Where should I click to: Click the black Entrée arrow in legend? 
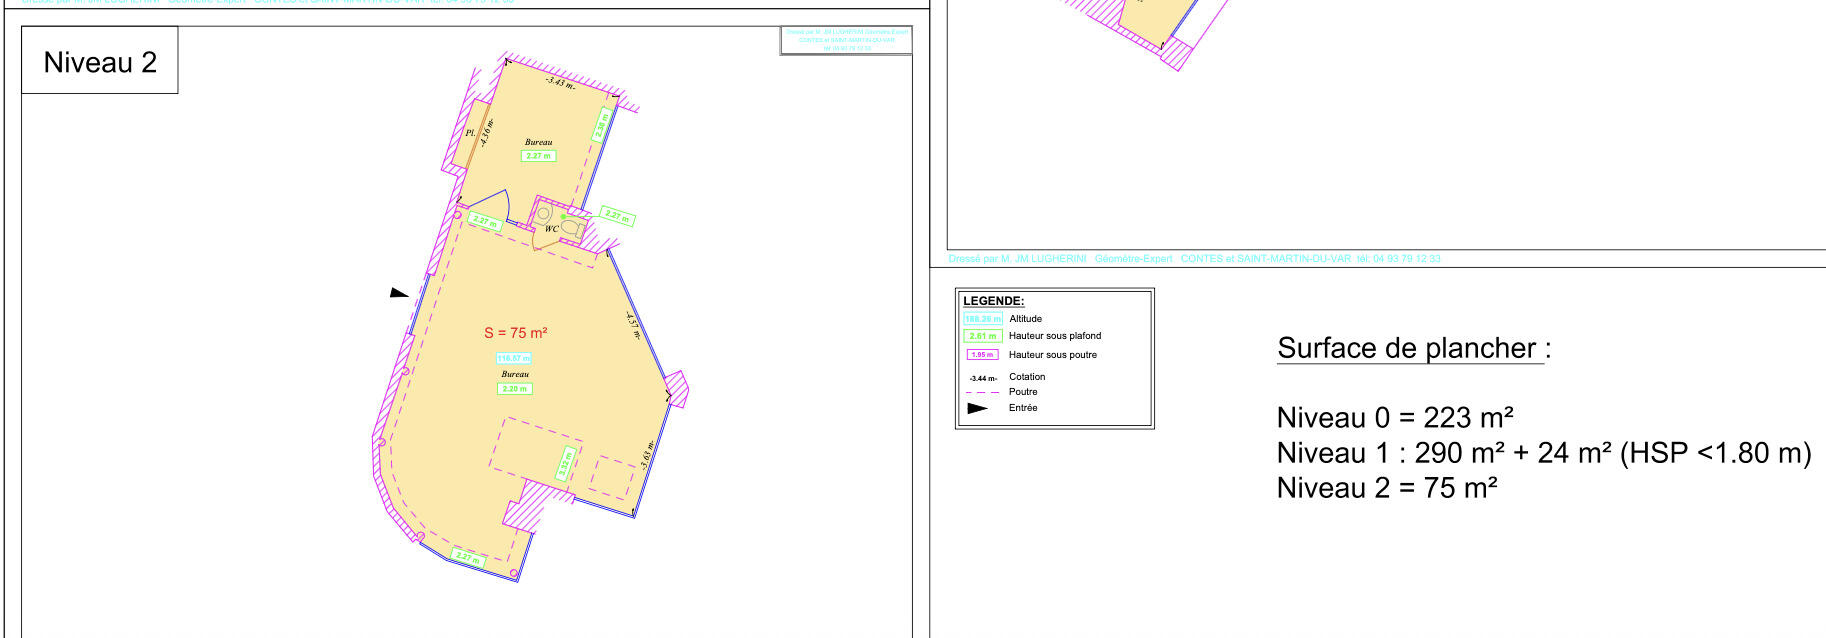click(977, 408)
